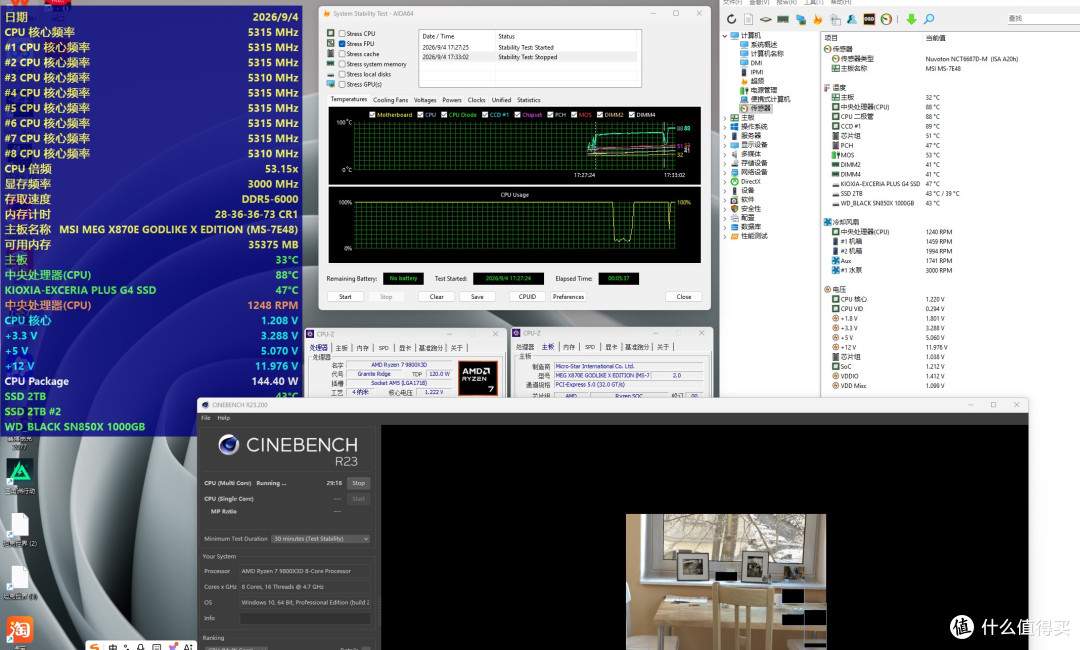1080x650 pixels.
Task: Select 传感器 item in AIDA64 tree
Action: coord(756,108)
